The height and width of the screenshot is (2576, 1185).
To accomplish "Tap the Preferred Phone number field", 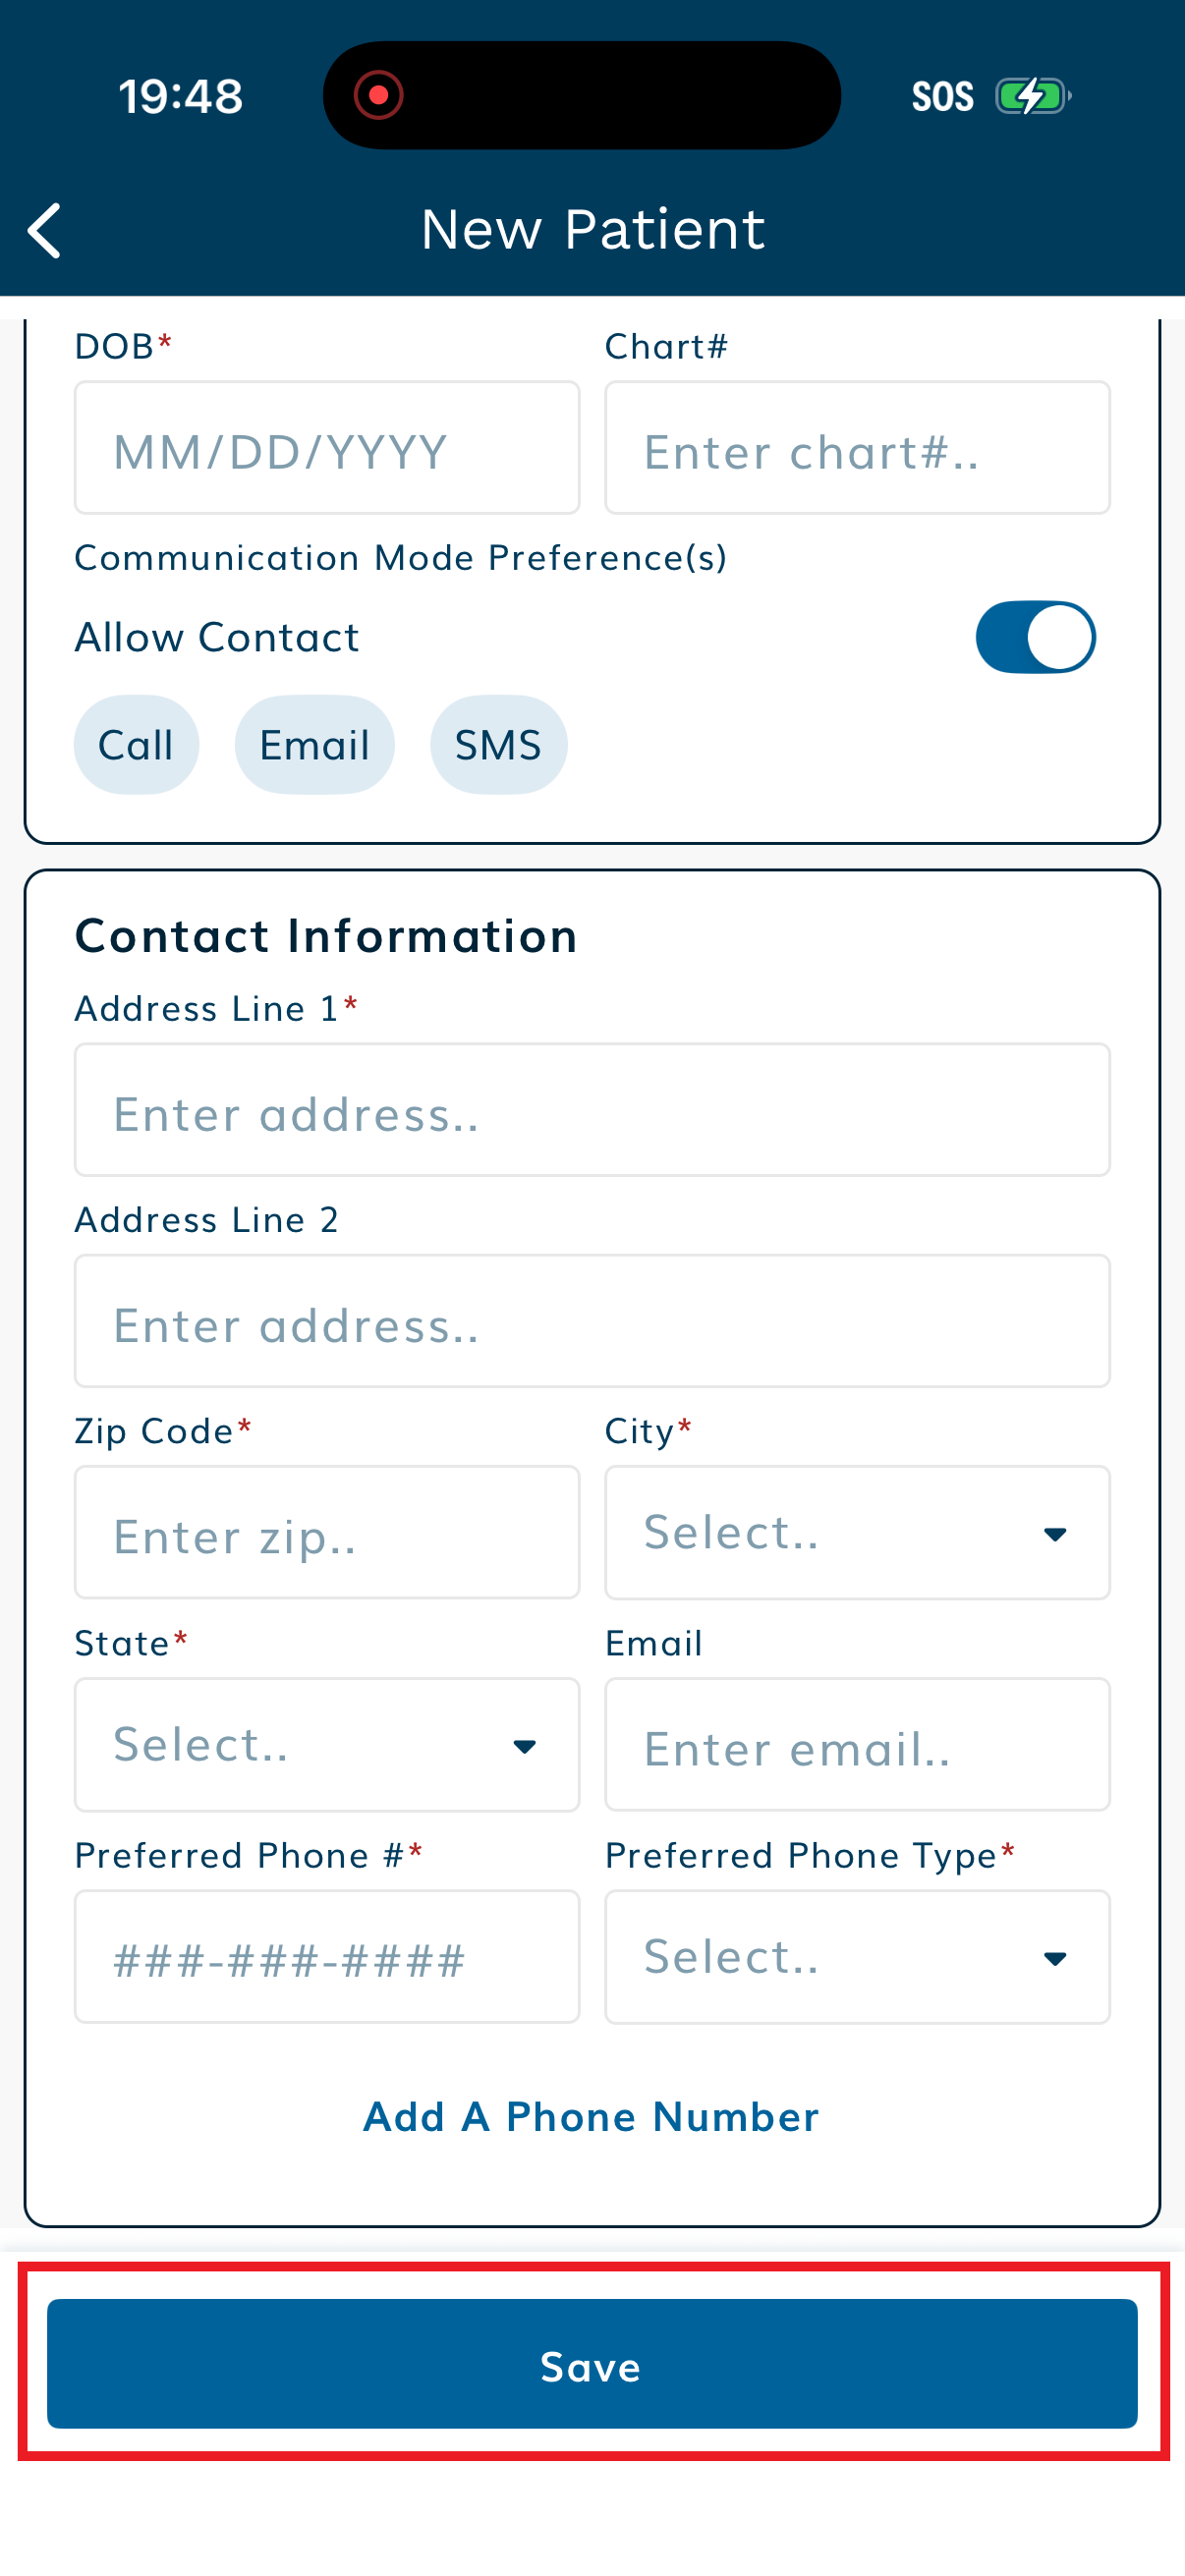I will click(327, 1956).
